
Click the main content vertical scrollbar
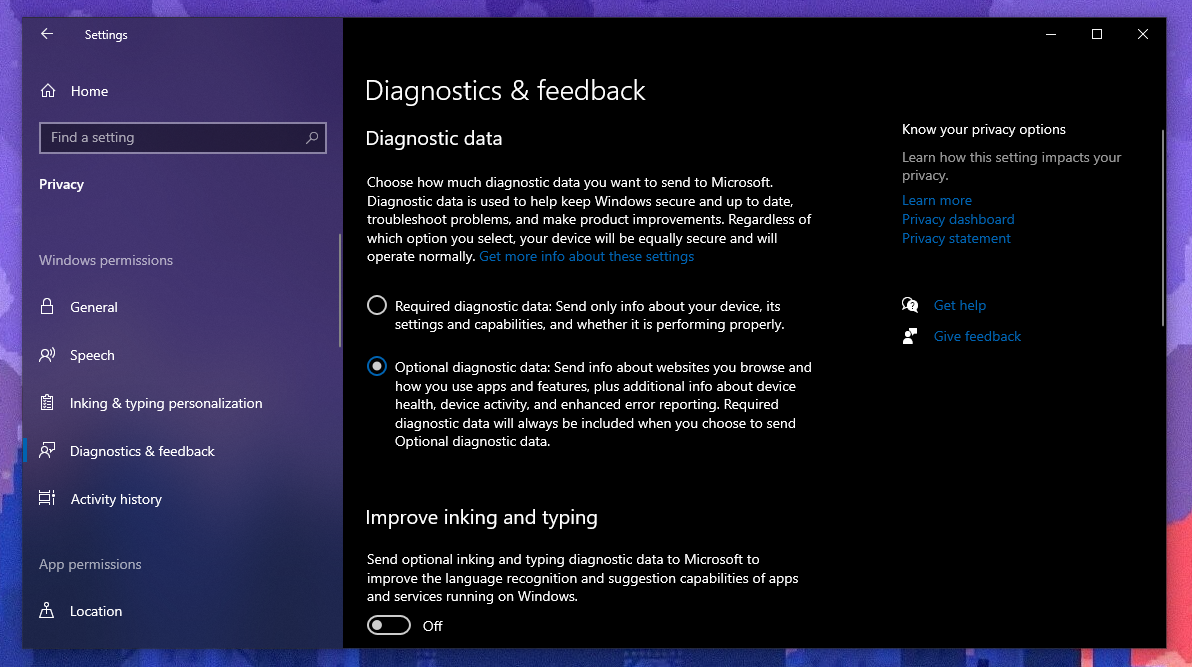click(1162, 228)
